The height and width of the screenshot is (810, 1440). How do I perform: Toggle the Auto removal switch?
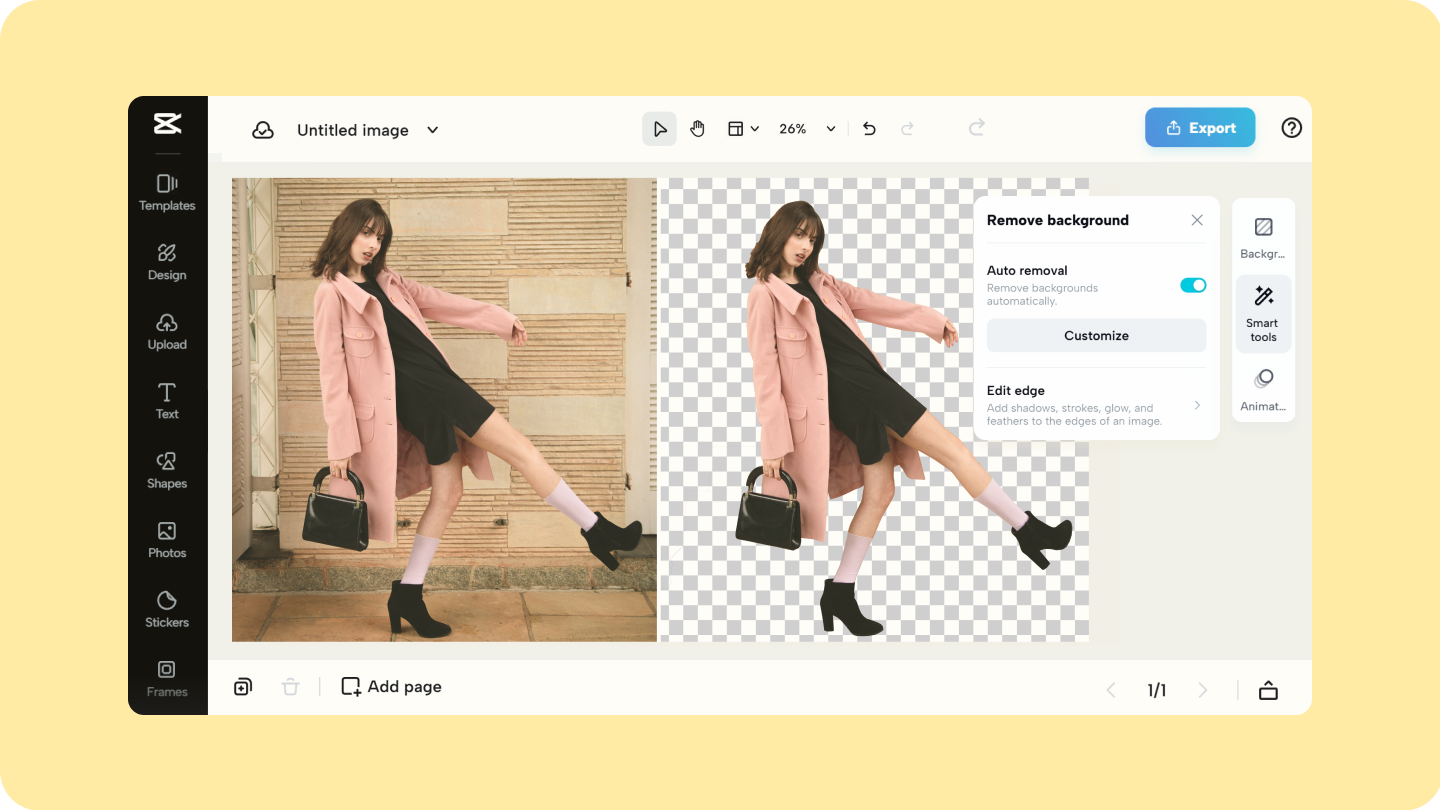(x=1192, y=285)
